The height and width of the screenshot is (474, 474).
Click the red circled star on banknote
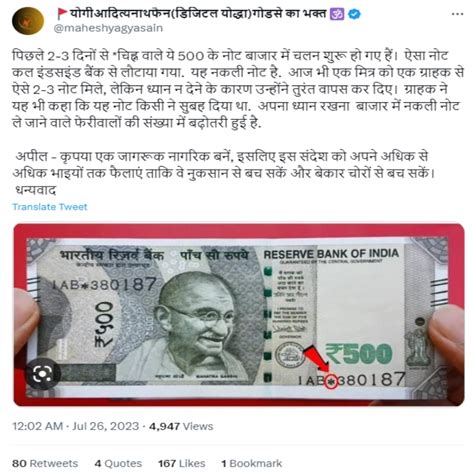click(x=331, y=382)
